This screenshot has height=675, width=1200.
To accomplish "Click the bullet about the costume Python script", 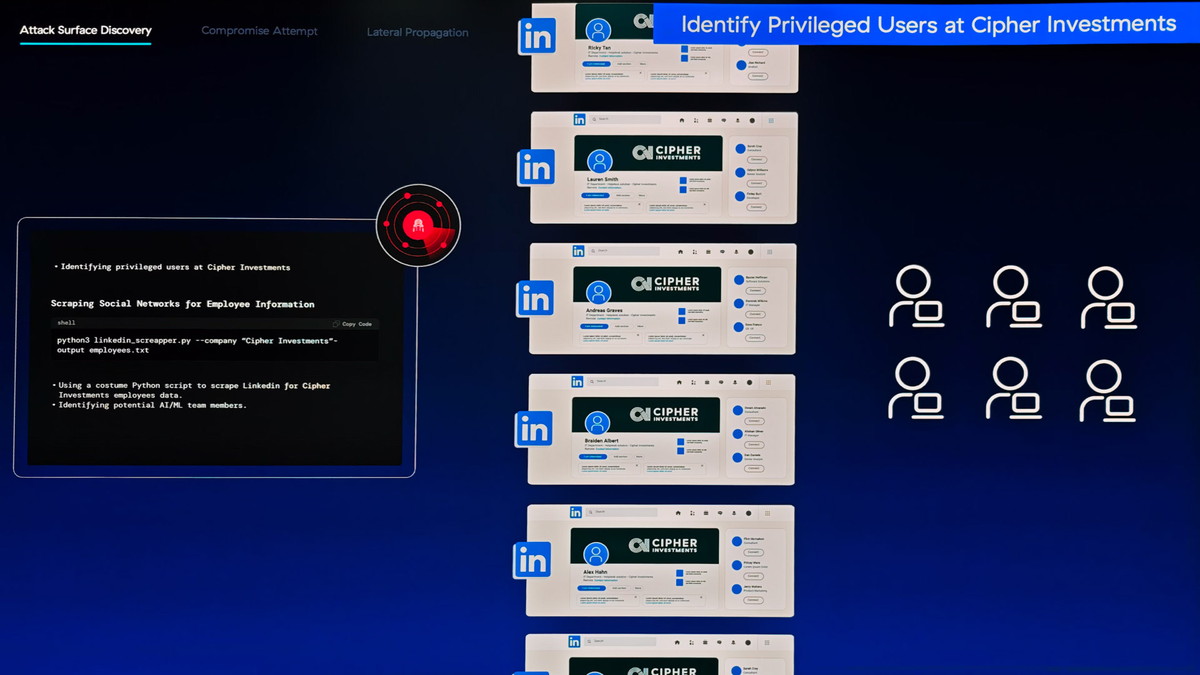I will click(191, 390).
